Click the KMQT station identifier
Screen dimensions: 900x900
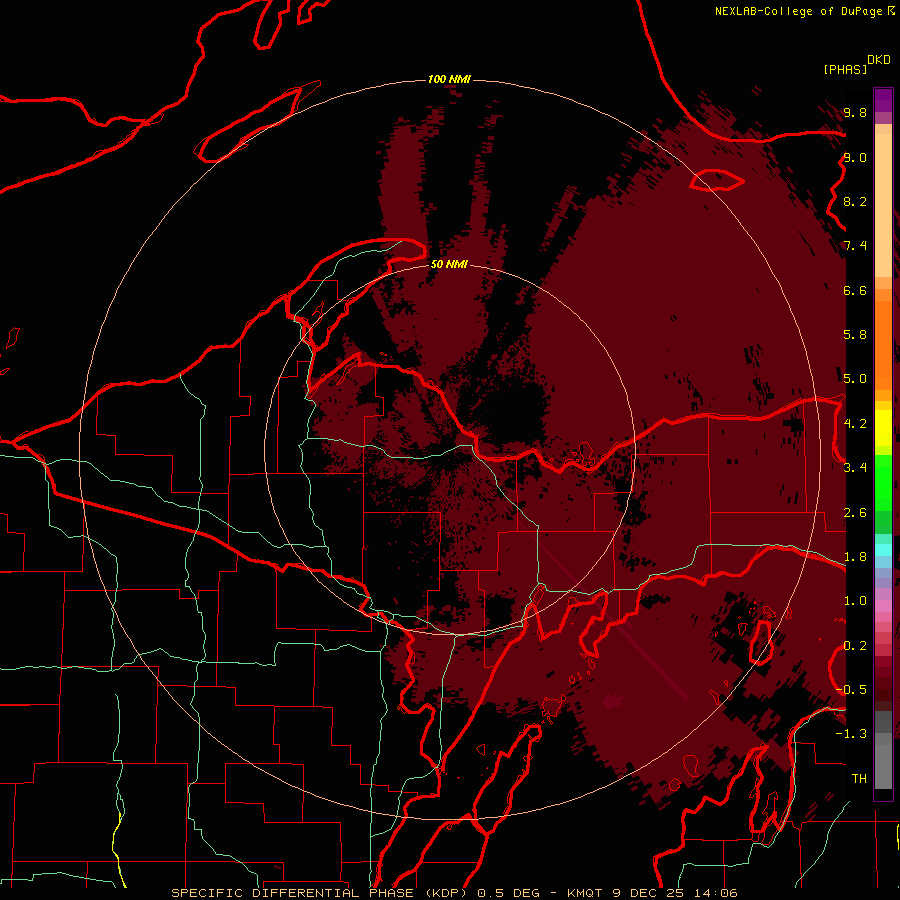pyautogui.click(x=584, y=893)
